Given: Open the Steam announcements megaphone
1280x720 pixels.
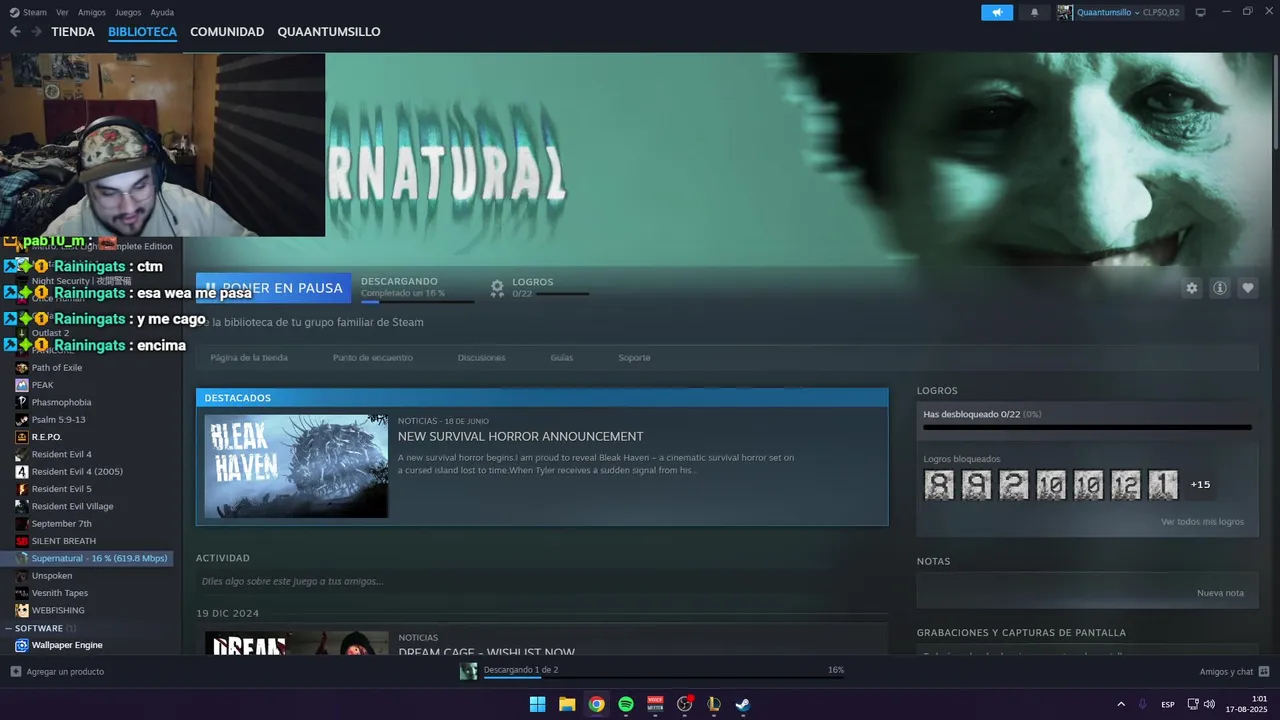Looking at the screenshot, I should coord(997,12).
